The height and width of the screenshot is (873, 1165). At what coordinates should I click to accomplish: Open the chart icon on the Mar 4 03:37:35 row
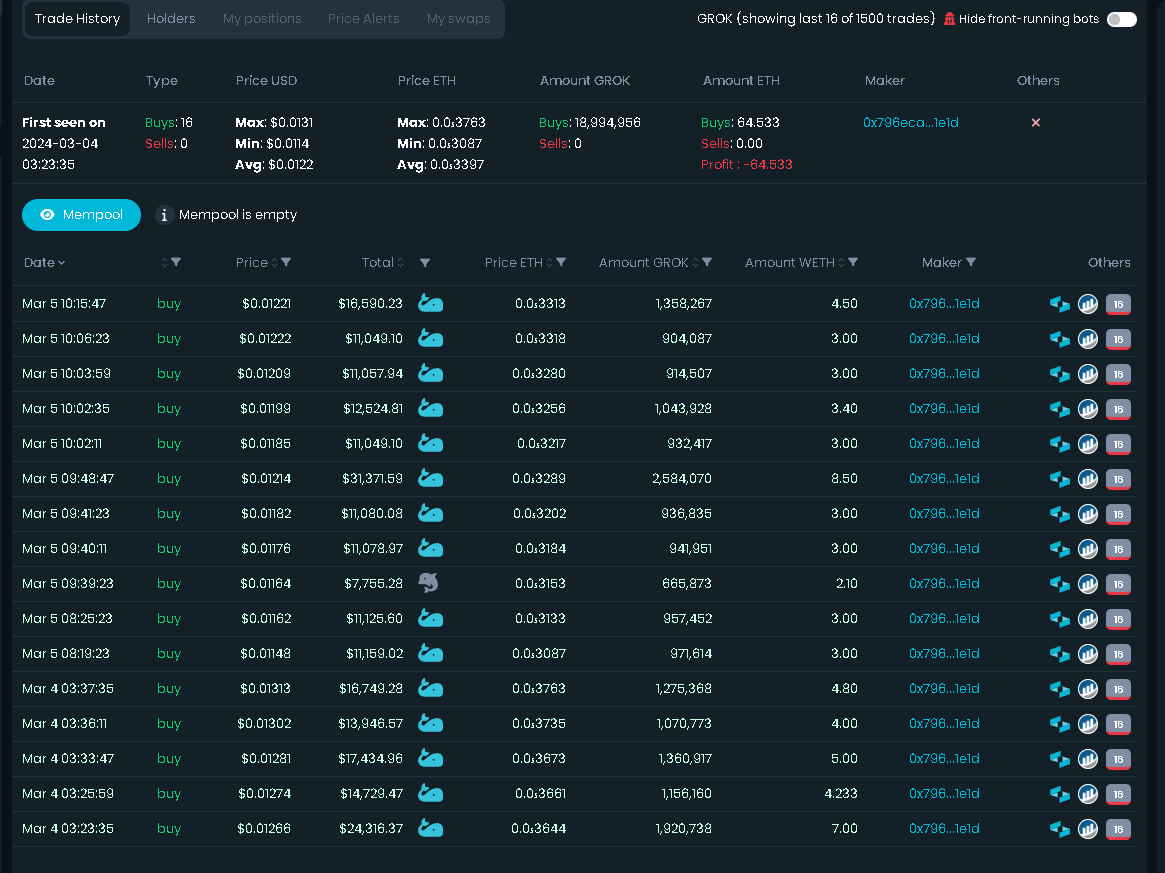point(1088,689)
